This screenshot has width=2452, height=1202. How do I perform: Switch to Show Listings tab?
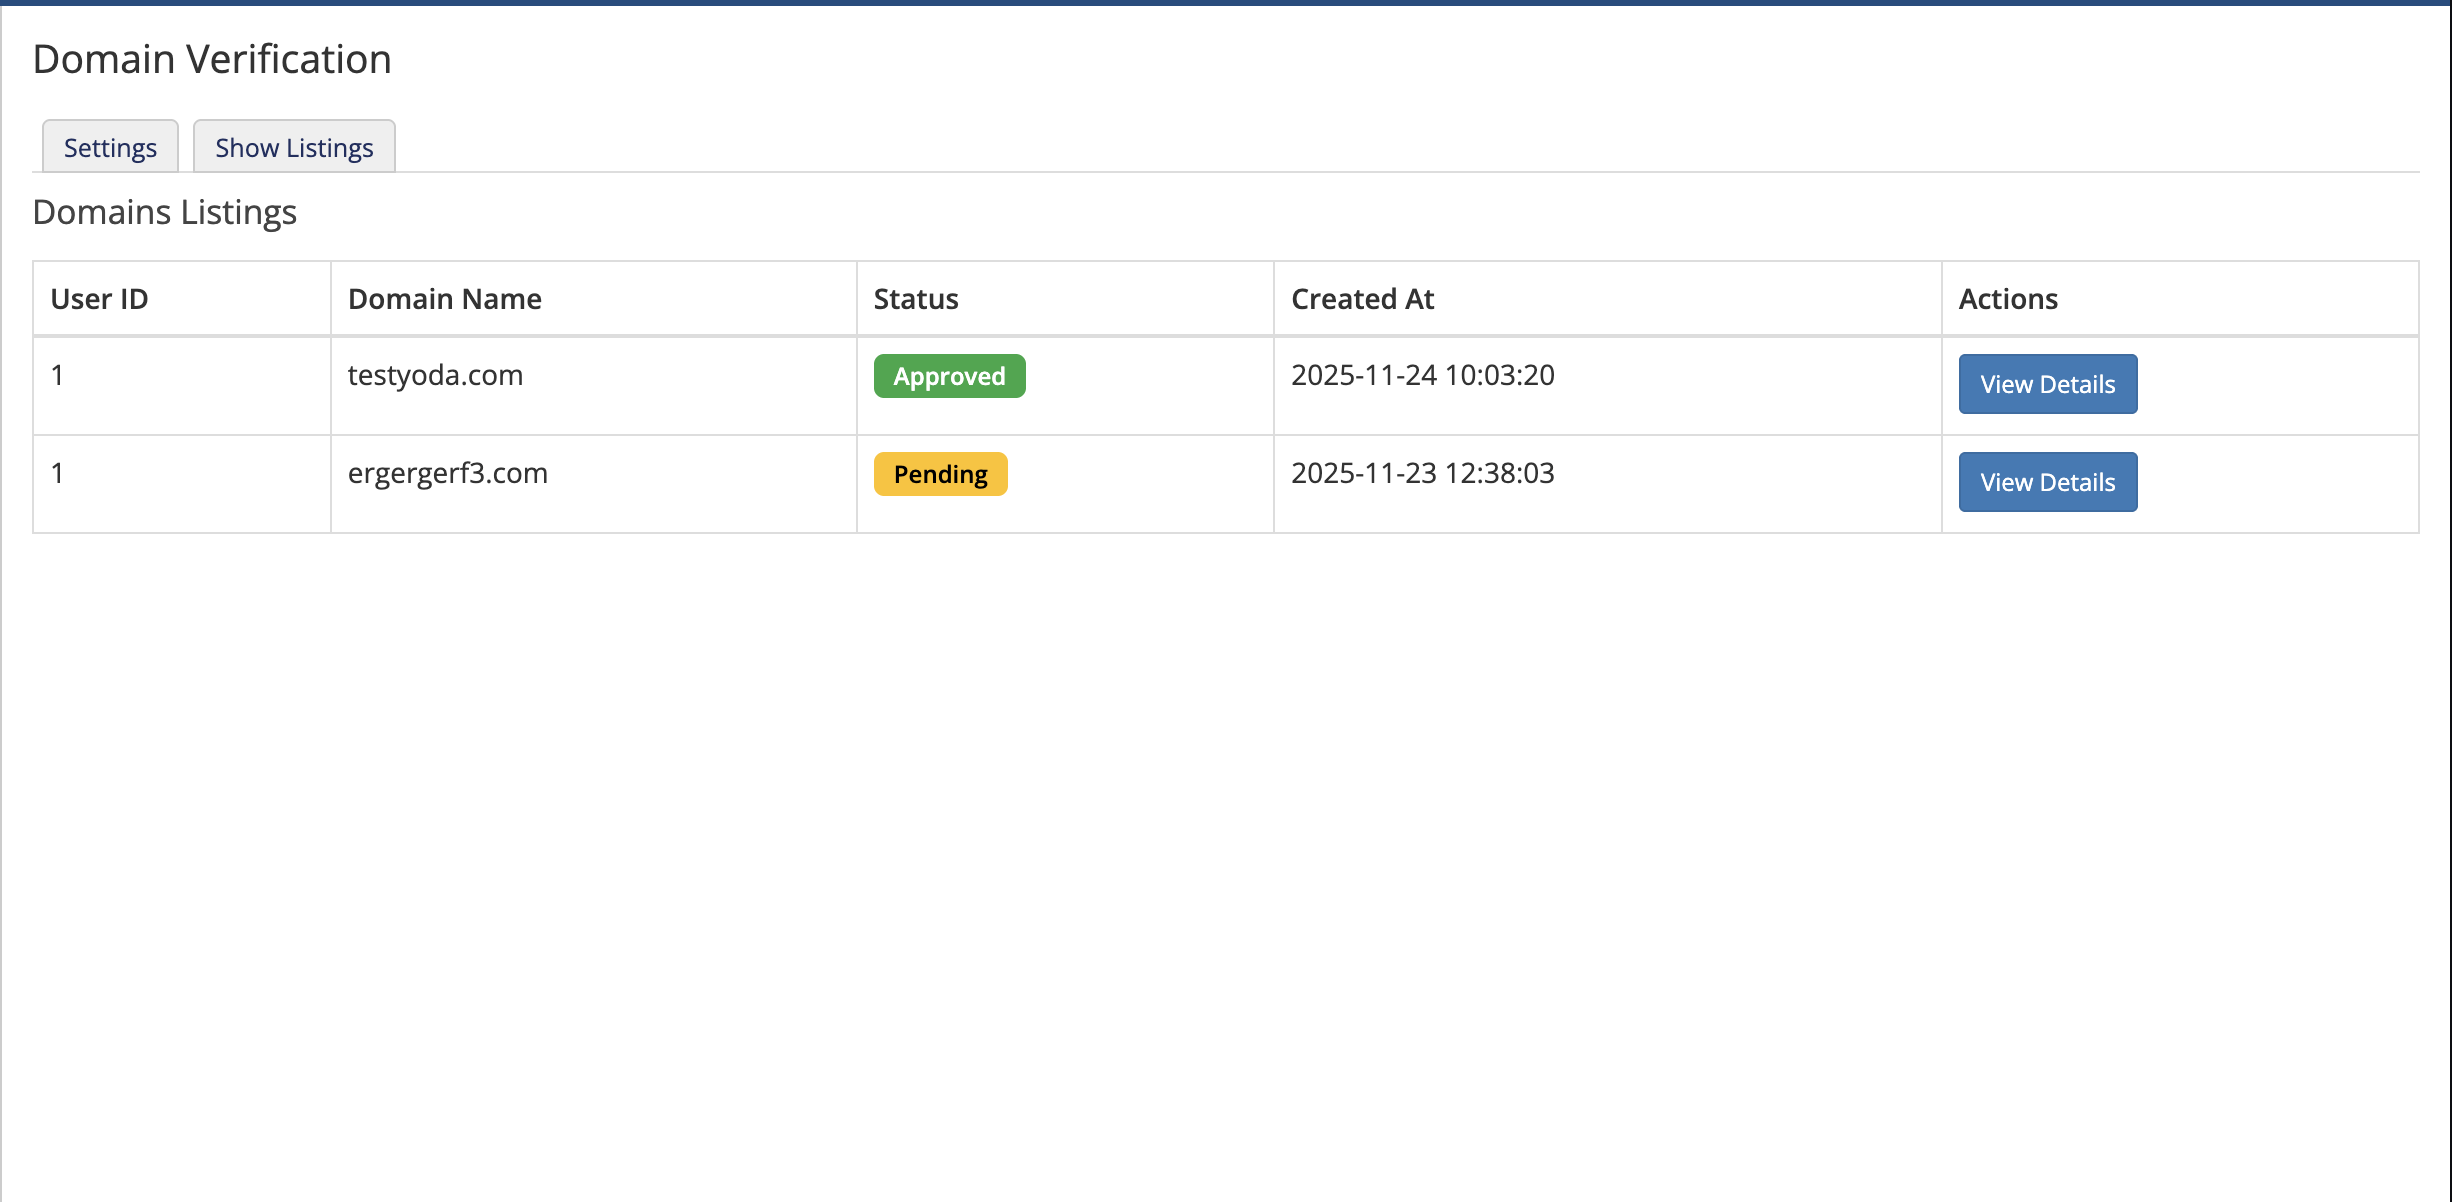click(x=294, y=148)
